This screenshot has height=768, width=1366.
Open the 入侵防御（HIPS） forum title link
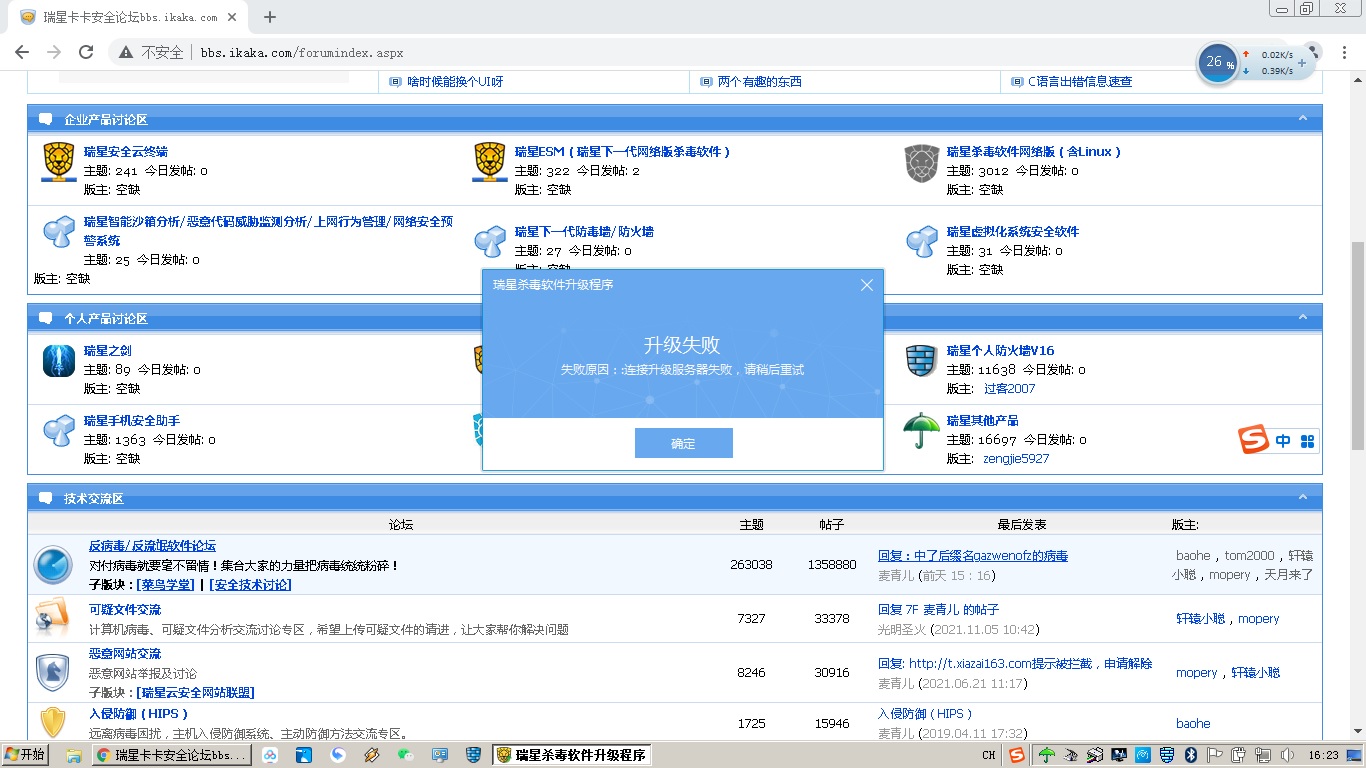pos(139,714)
